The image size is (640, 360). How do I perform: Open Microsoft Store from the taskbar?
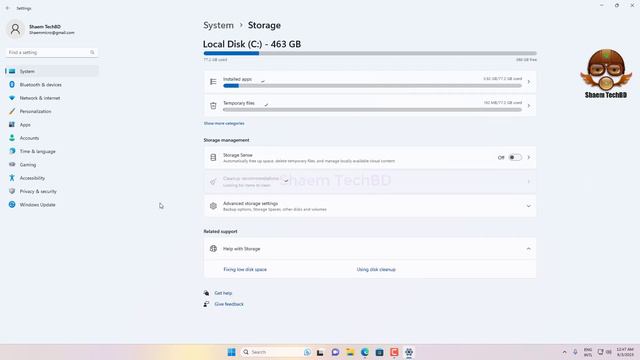click(x=379, y=352)
